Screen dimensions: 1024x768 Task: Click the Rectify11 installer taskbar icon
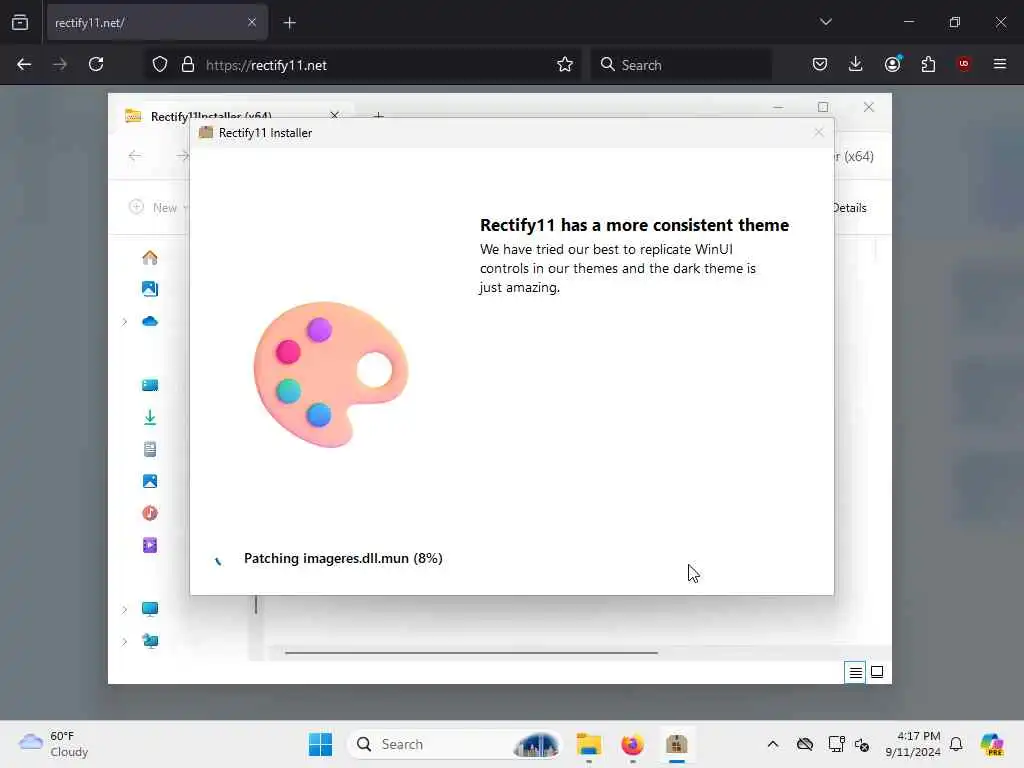[677, 744]
